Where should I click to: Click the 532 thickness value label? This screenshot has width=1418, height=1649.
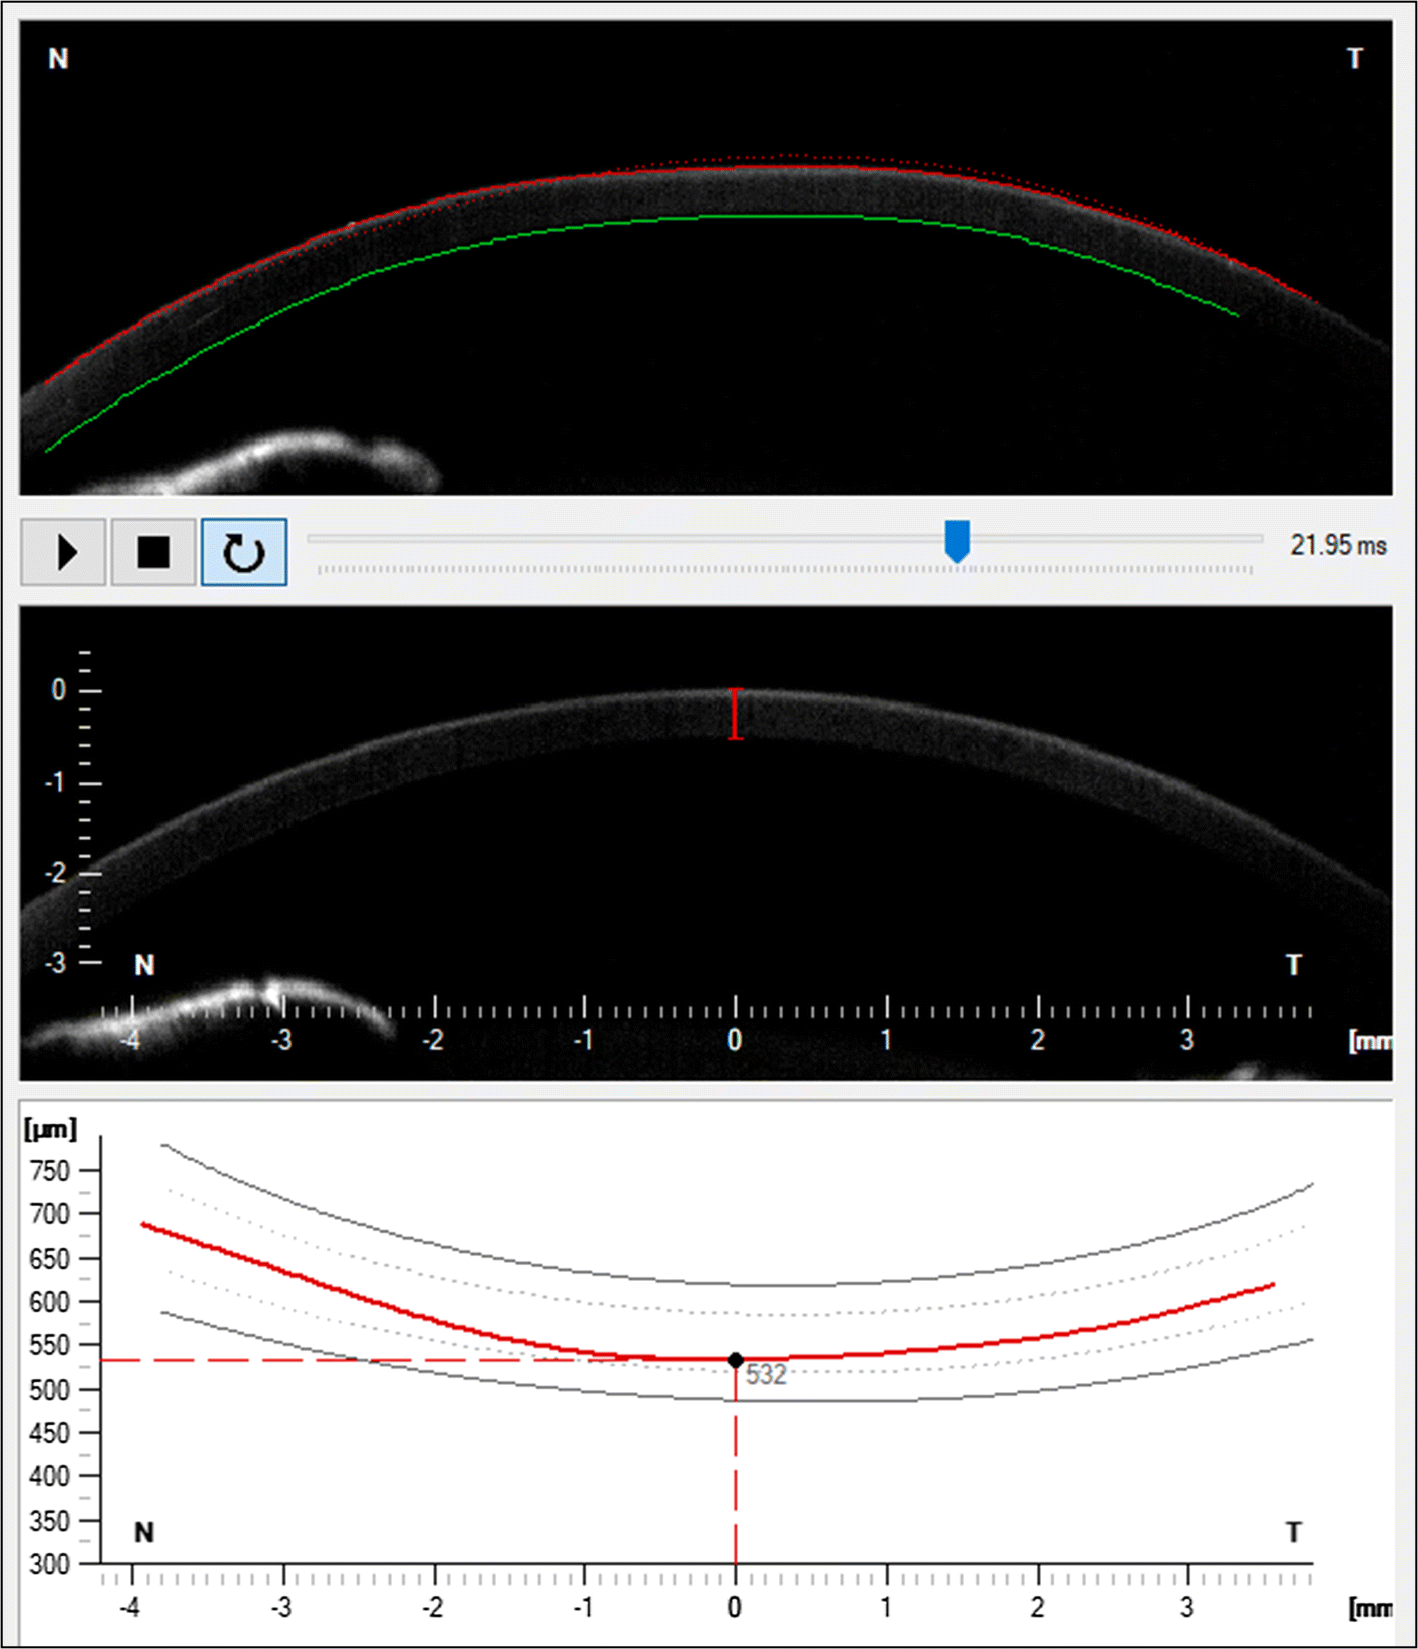click(766, 1375)
